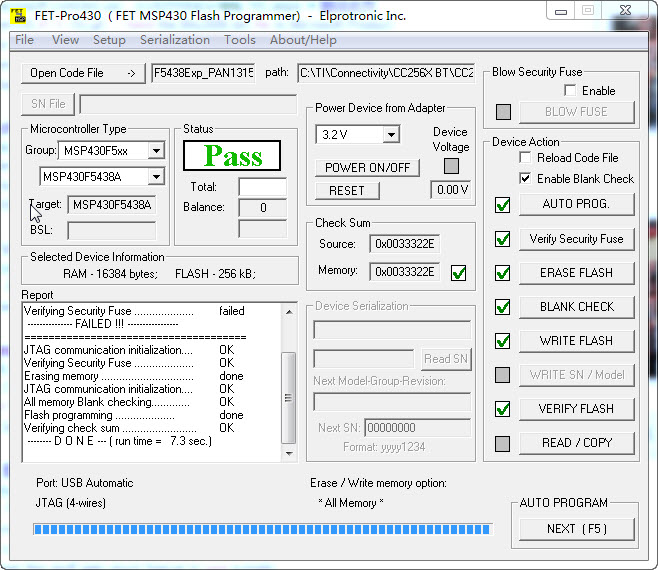Click the WRITE FLASH button
The image size is (658, 570).
point(576,341)
